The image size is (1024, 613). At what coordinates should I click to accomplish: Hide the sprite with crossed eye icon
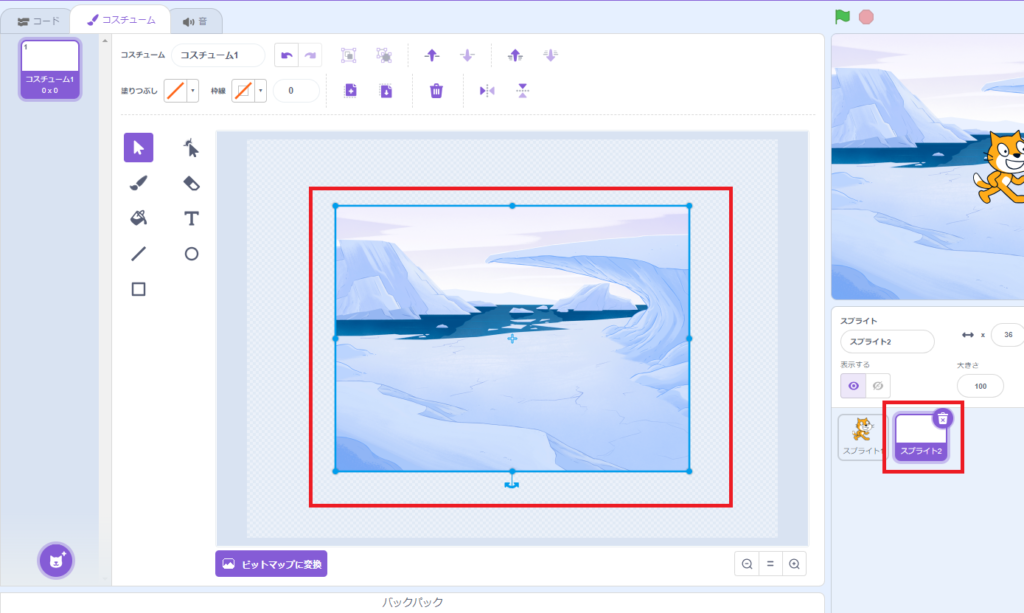coord(877,385)
